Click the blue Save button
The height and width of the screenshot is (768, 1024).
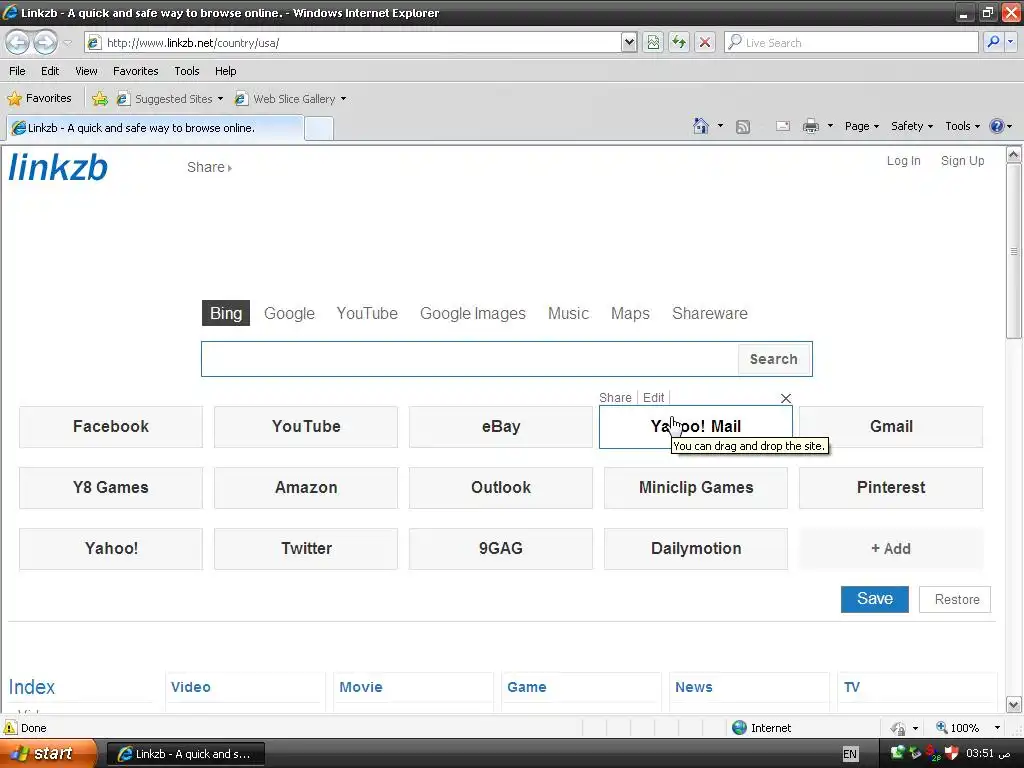(874, 599)
